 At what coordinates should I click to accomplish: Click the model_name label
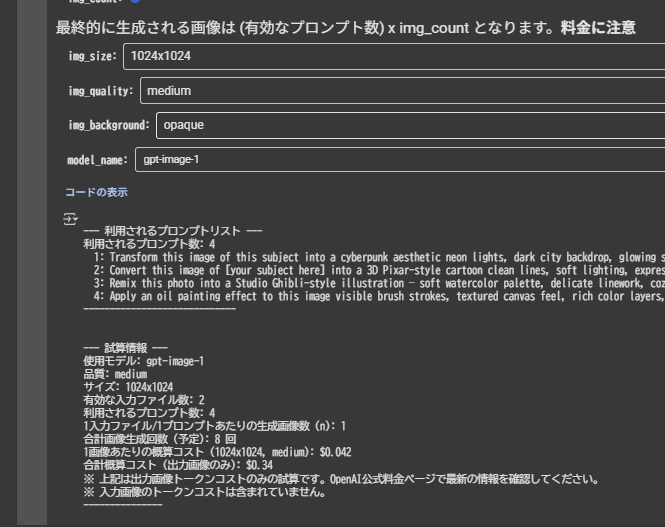coord(98,160)
